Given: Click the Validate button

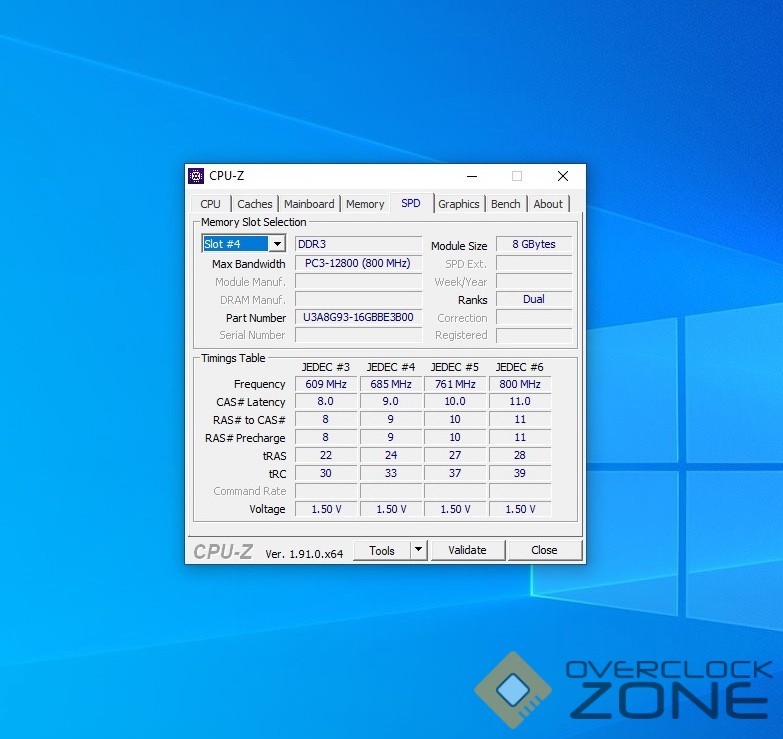Looking at the screenshot, I should pos(467,550).
